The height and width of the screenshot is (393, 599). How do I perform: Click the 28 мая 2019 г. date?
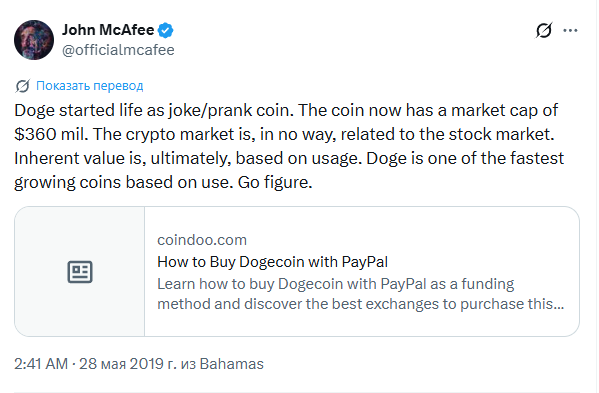click(x=128, y=364)
